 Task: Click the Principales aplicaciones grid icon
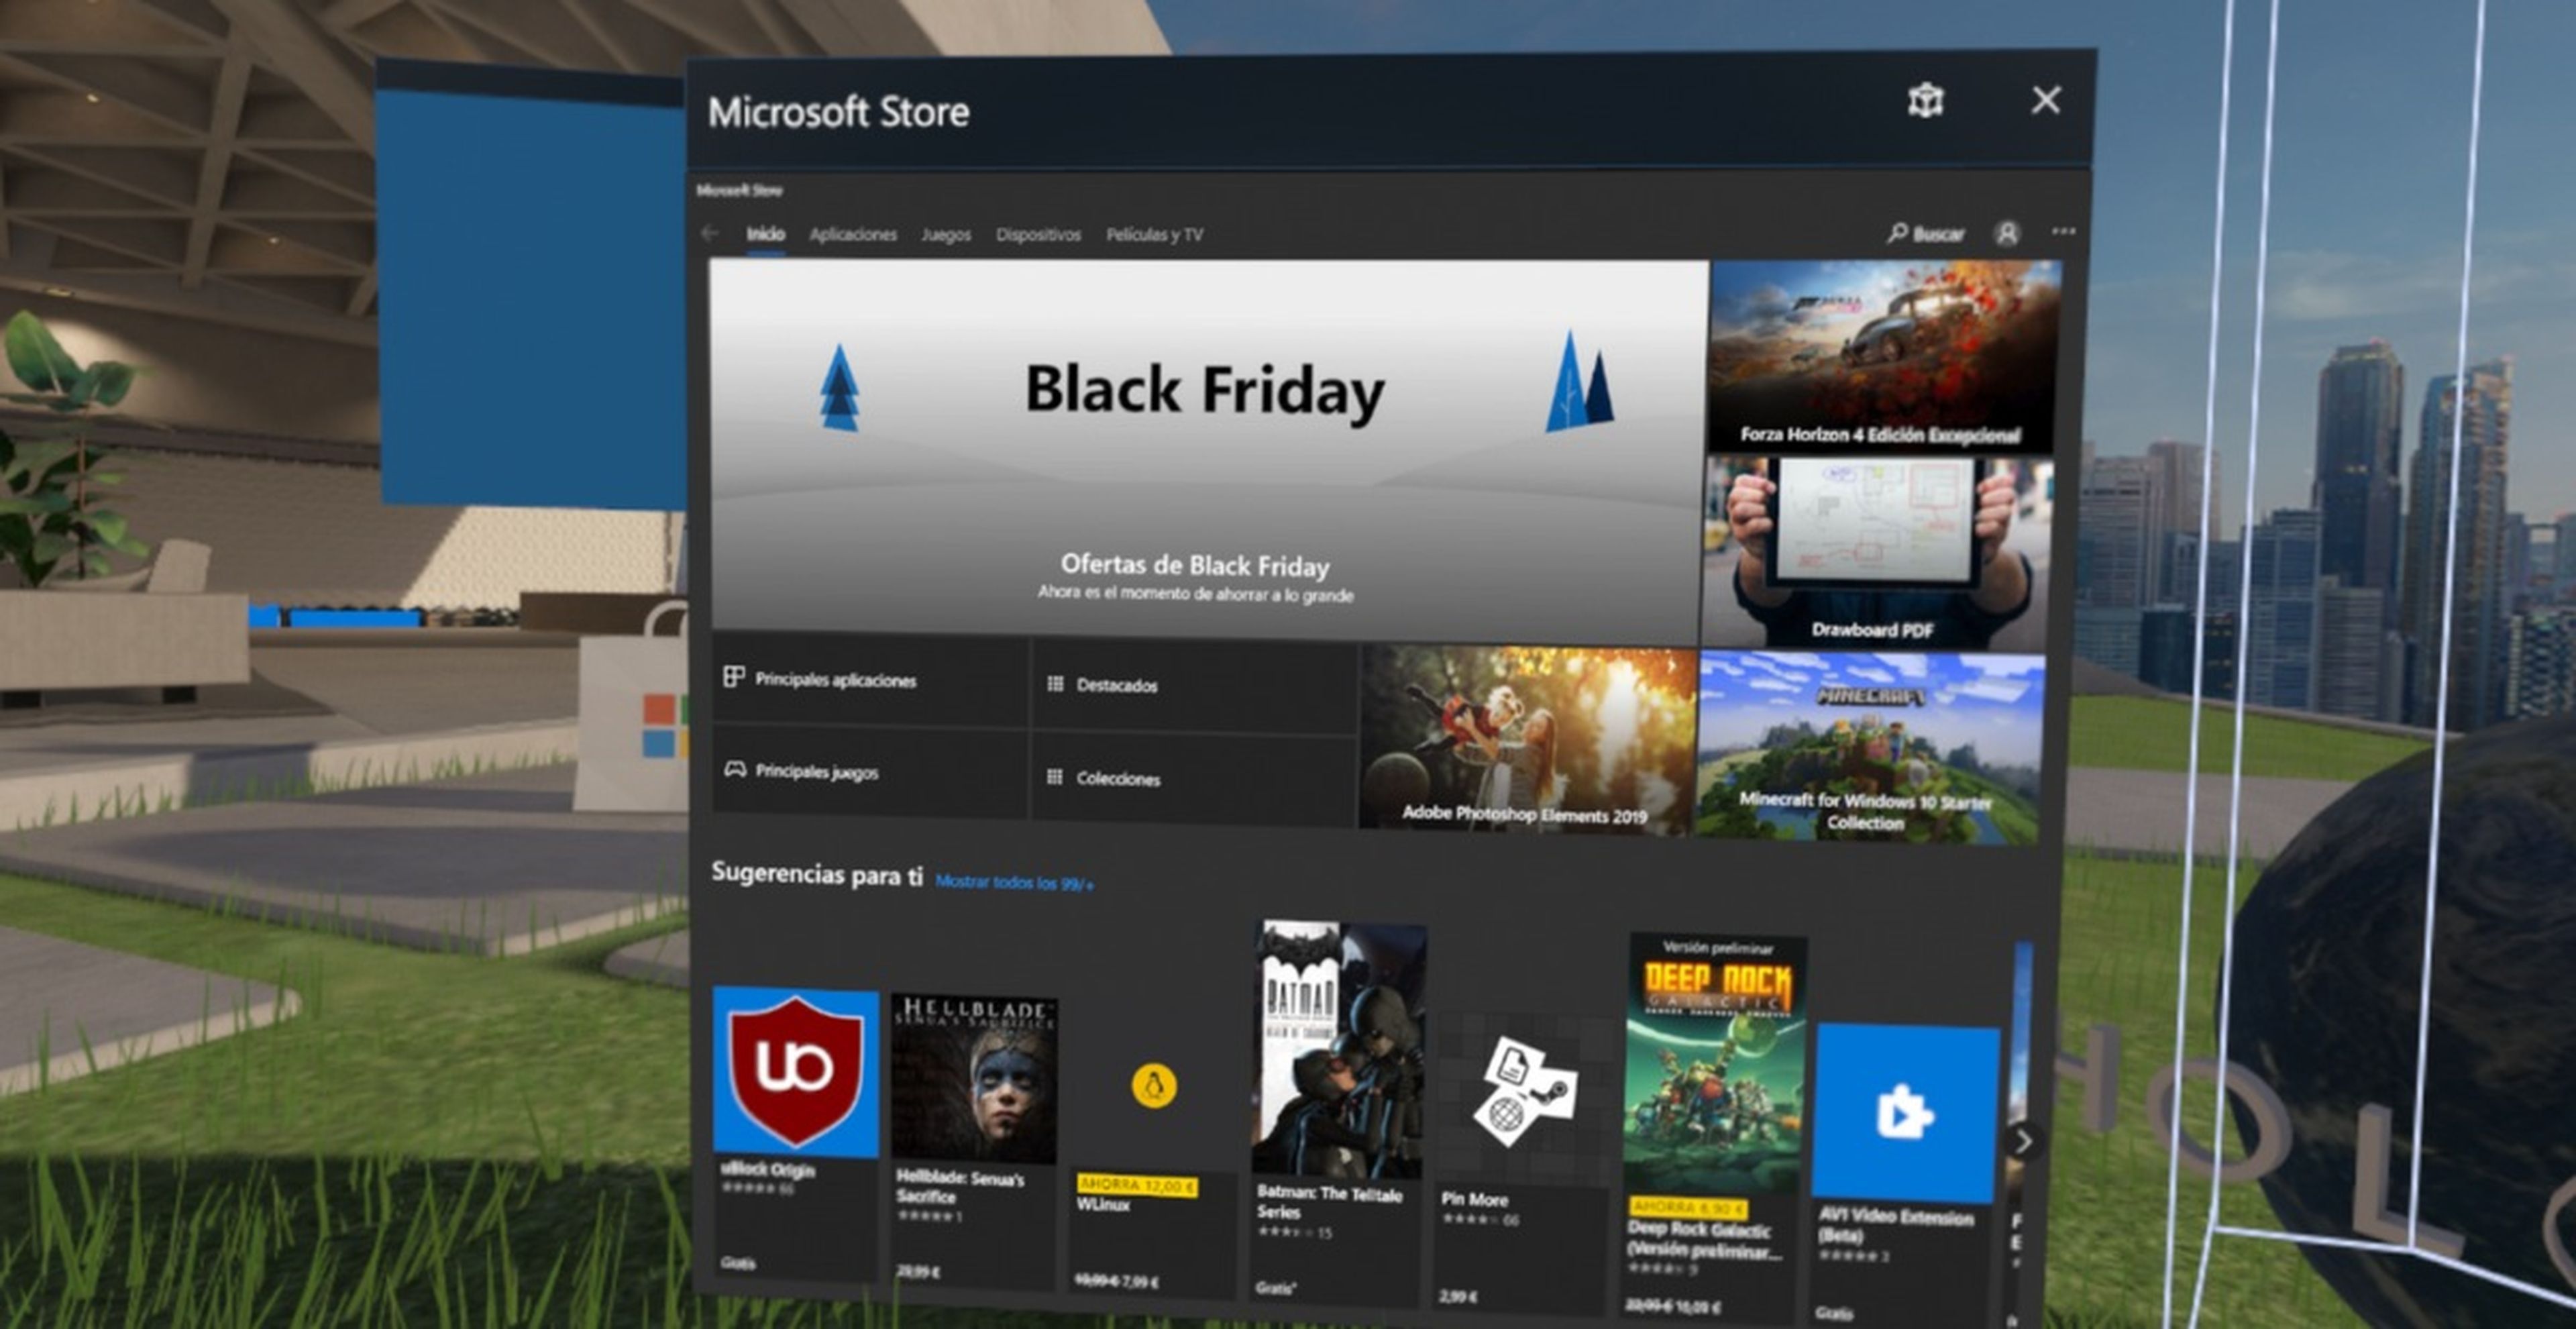click(734, 677)
